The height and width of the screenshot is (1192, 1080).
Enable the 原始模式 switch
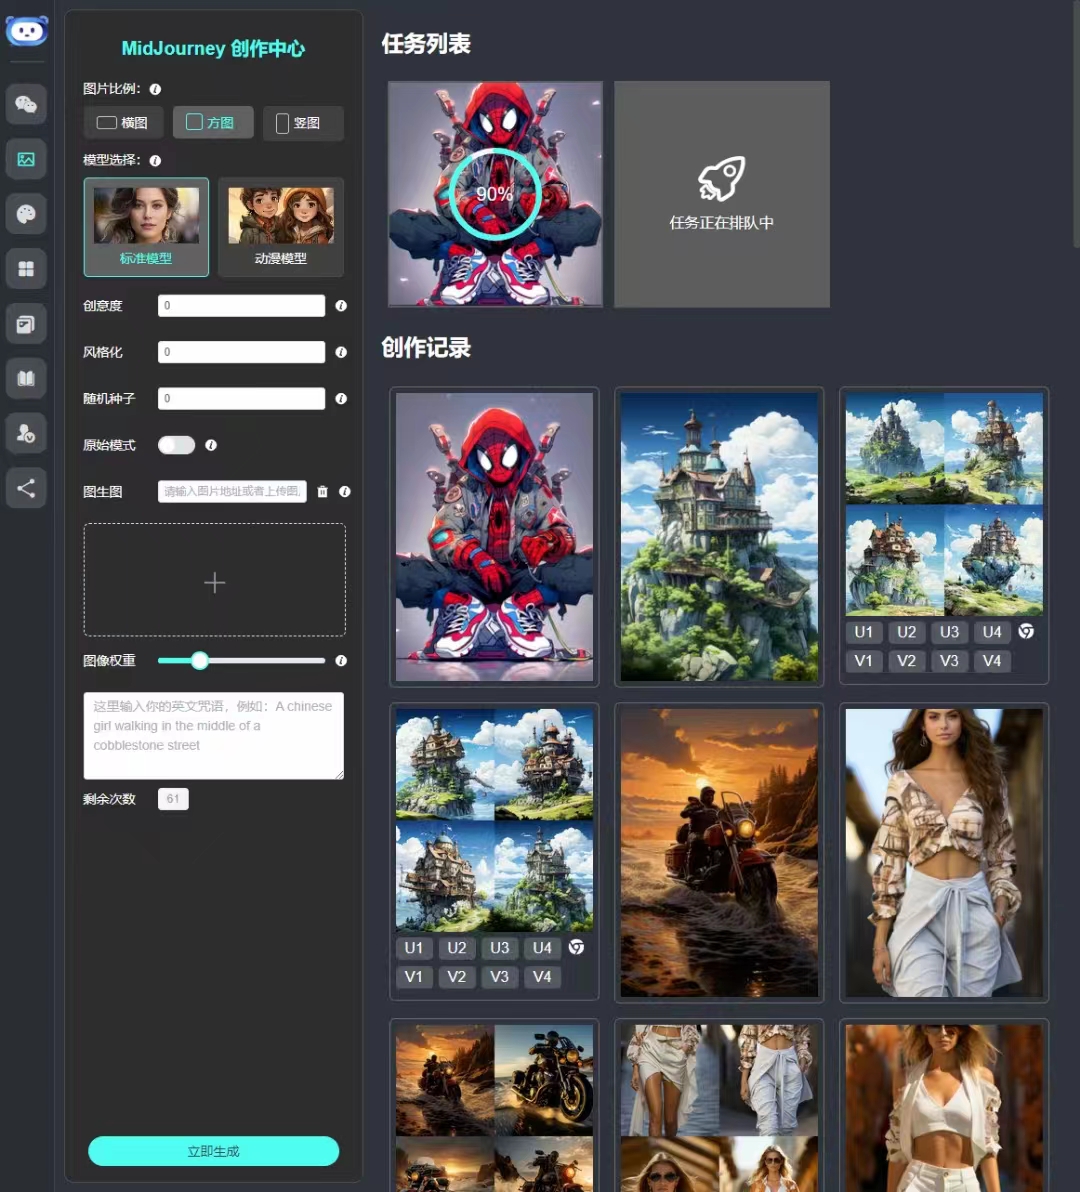pos(176,445)
